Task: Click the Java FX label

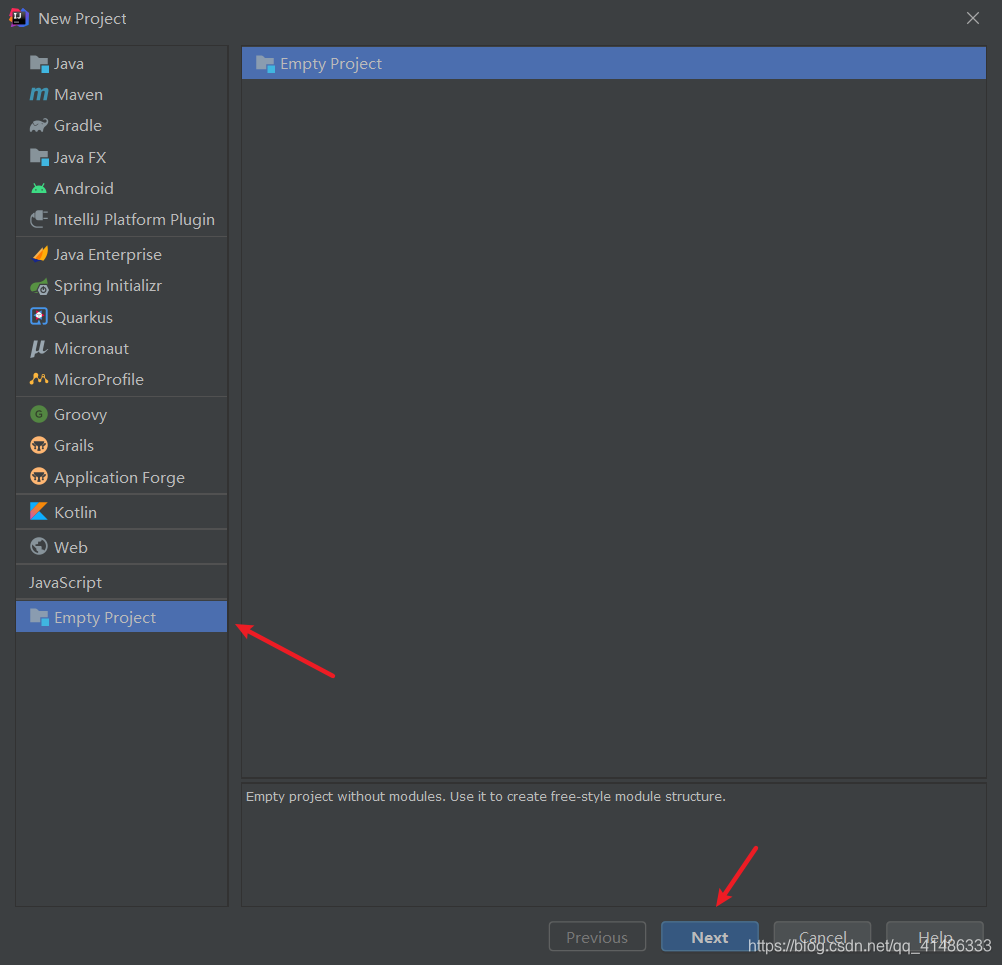Action: (80, 157)
